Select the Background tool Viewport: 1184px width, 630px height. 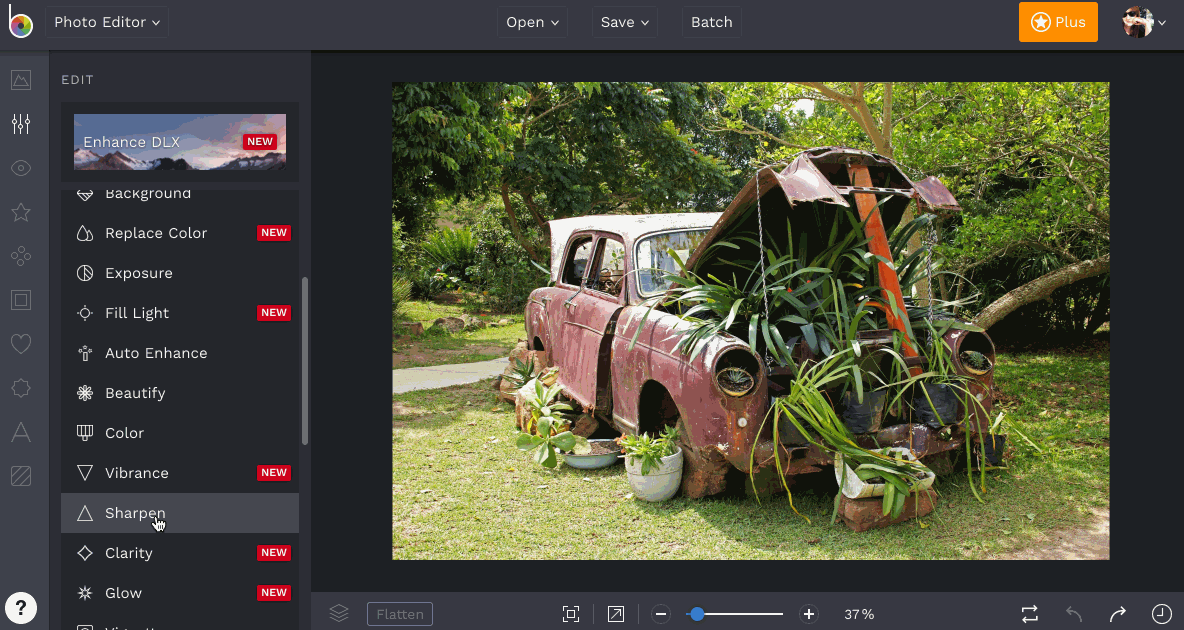pos(180,195)
